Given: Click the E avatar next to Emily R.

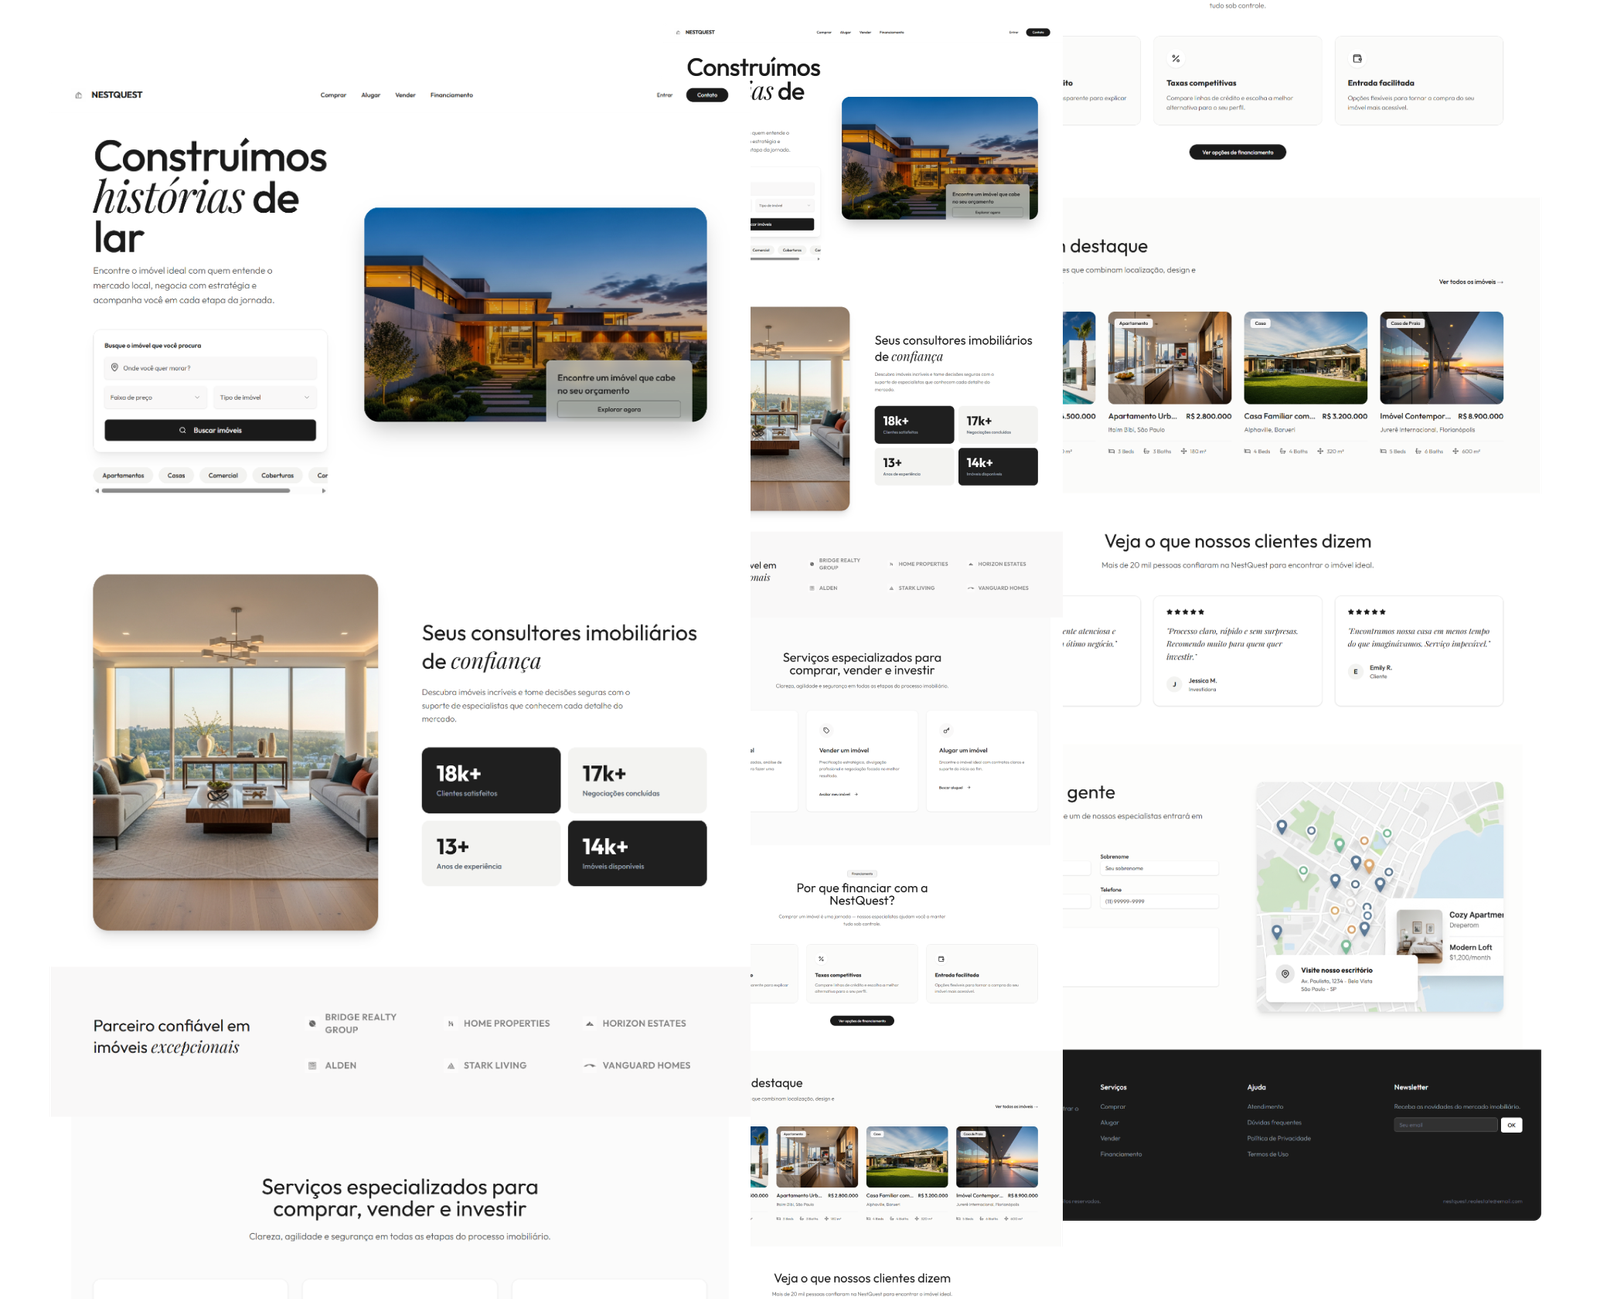Looking at the screenshot, I should coord(1355,671).
